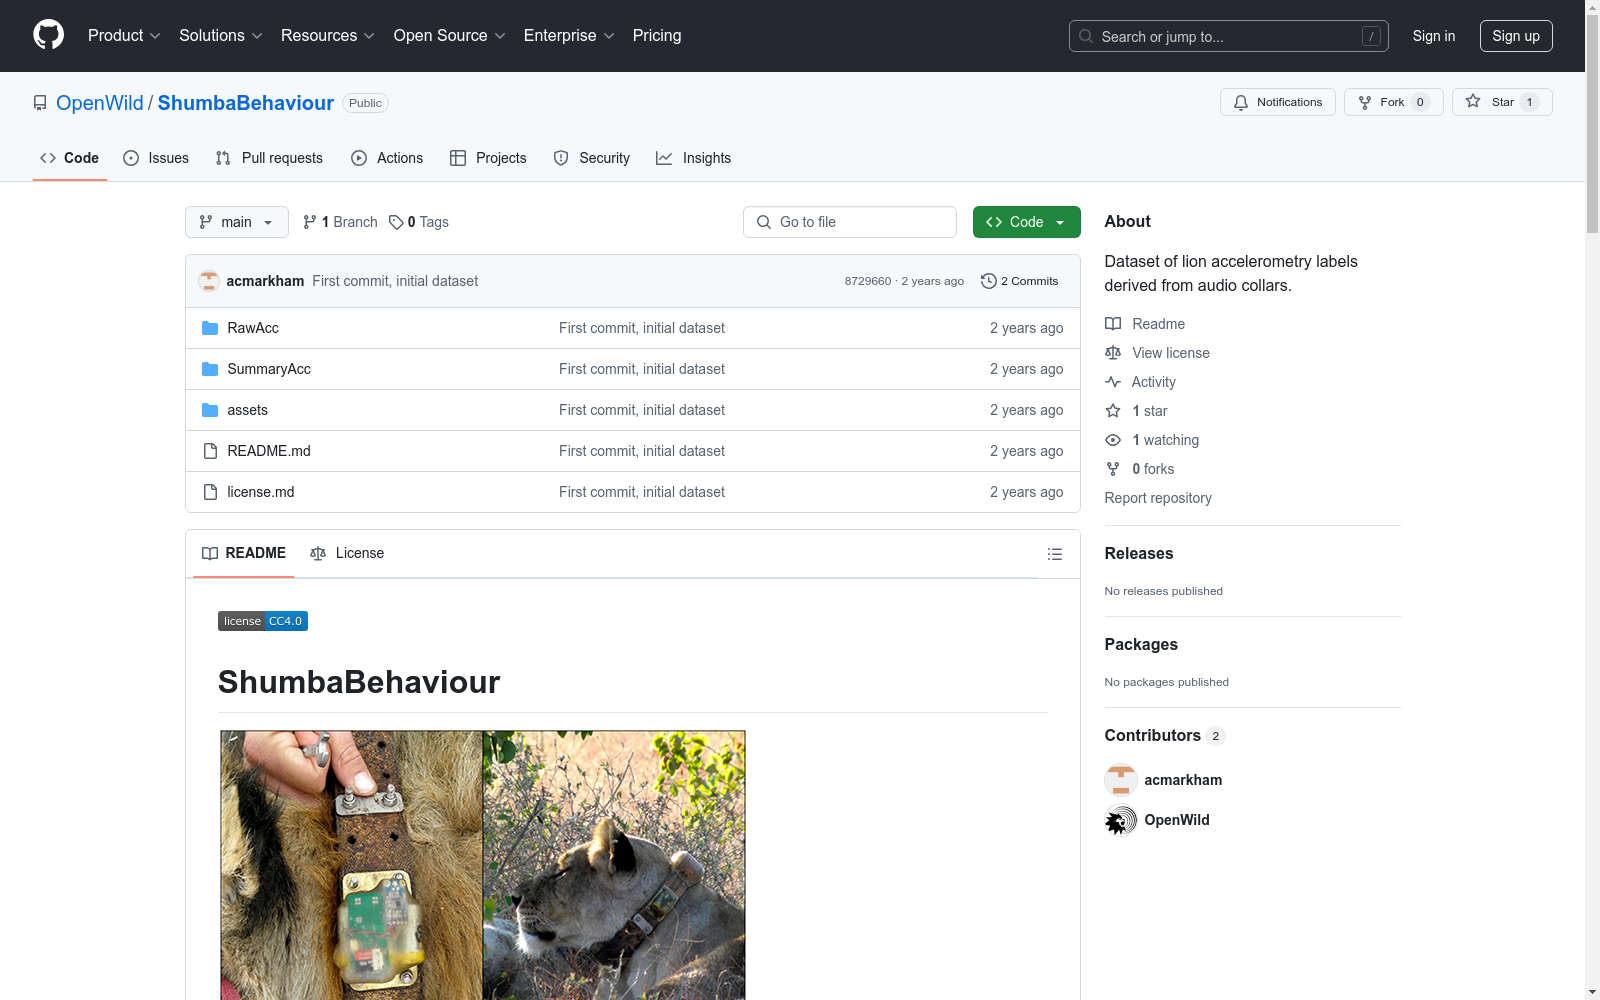The height and width of the screenshot is (1000, 1600).
Task: Fork the repository
Action: click(1394, 102)
